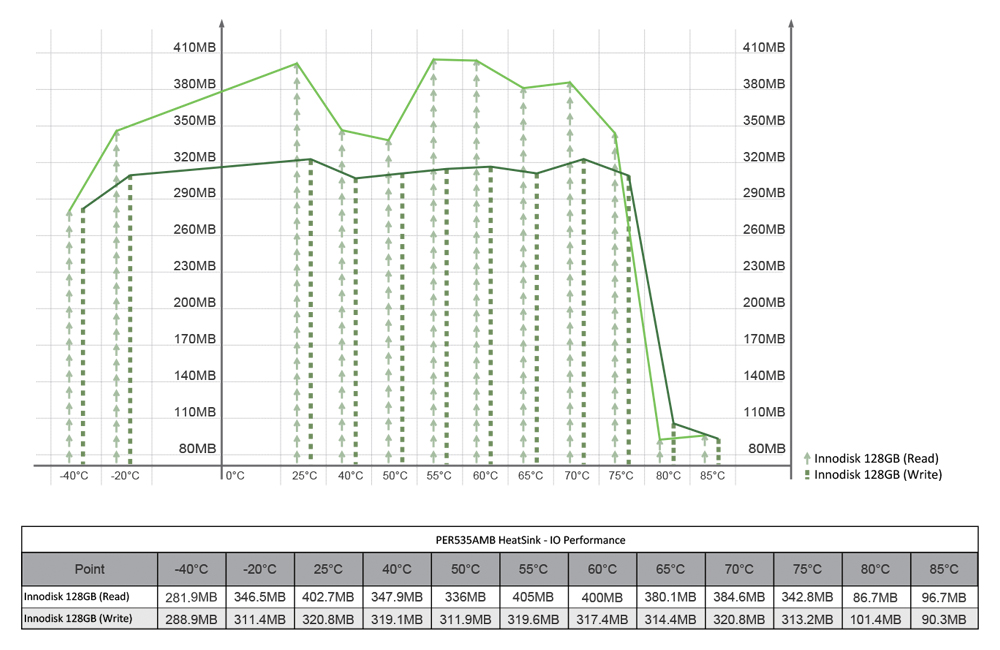Image resolution: width=1000 pixels, height=650 pixels.
Task: Select the 0°C label on the x-axis
Action: (x=235, y=476)
